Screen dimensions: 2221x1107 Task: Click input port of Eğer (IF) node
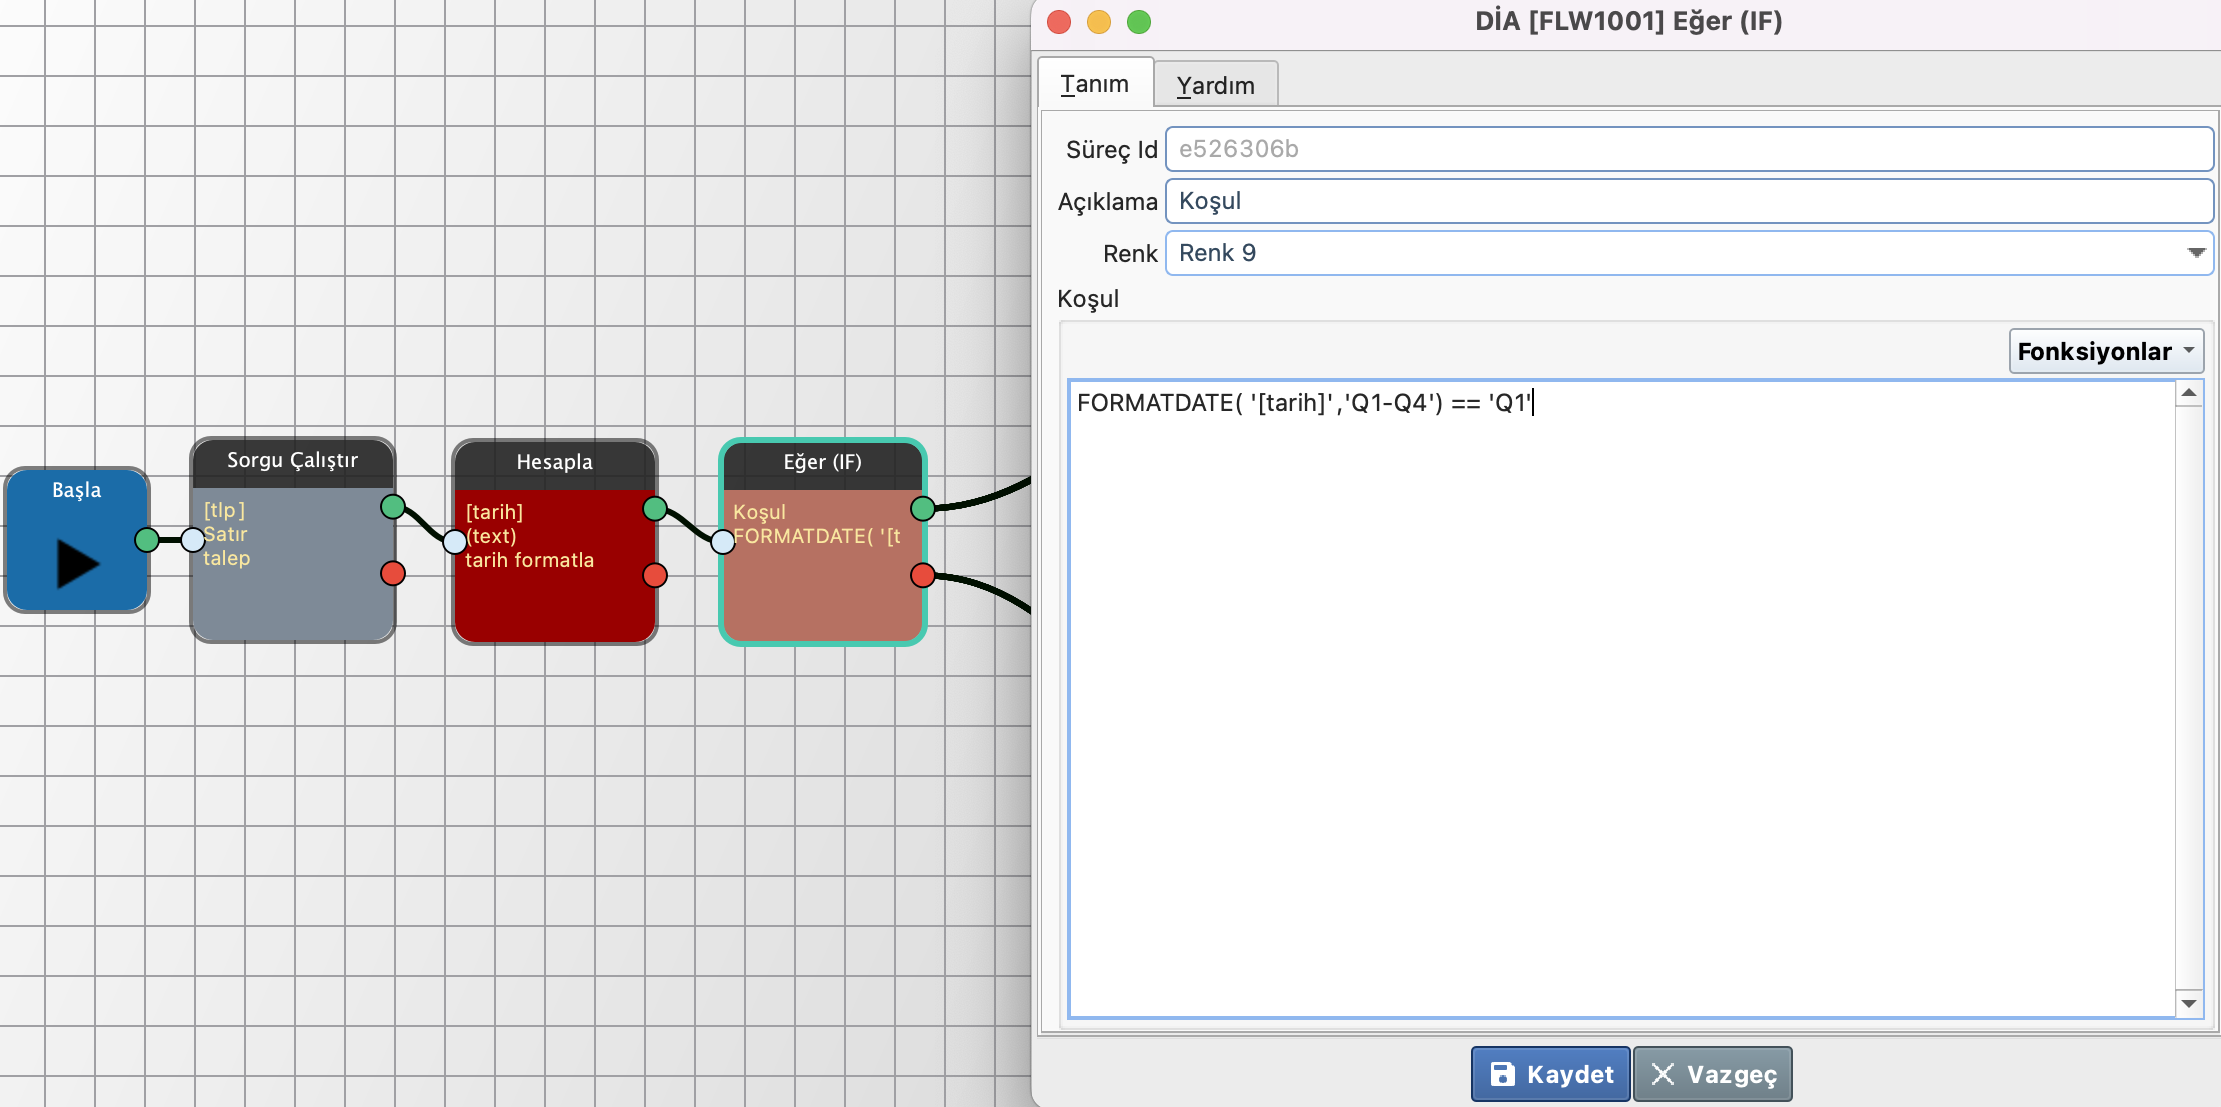(x=722, y=542)
